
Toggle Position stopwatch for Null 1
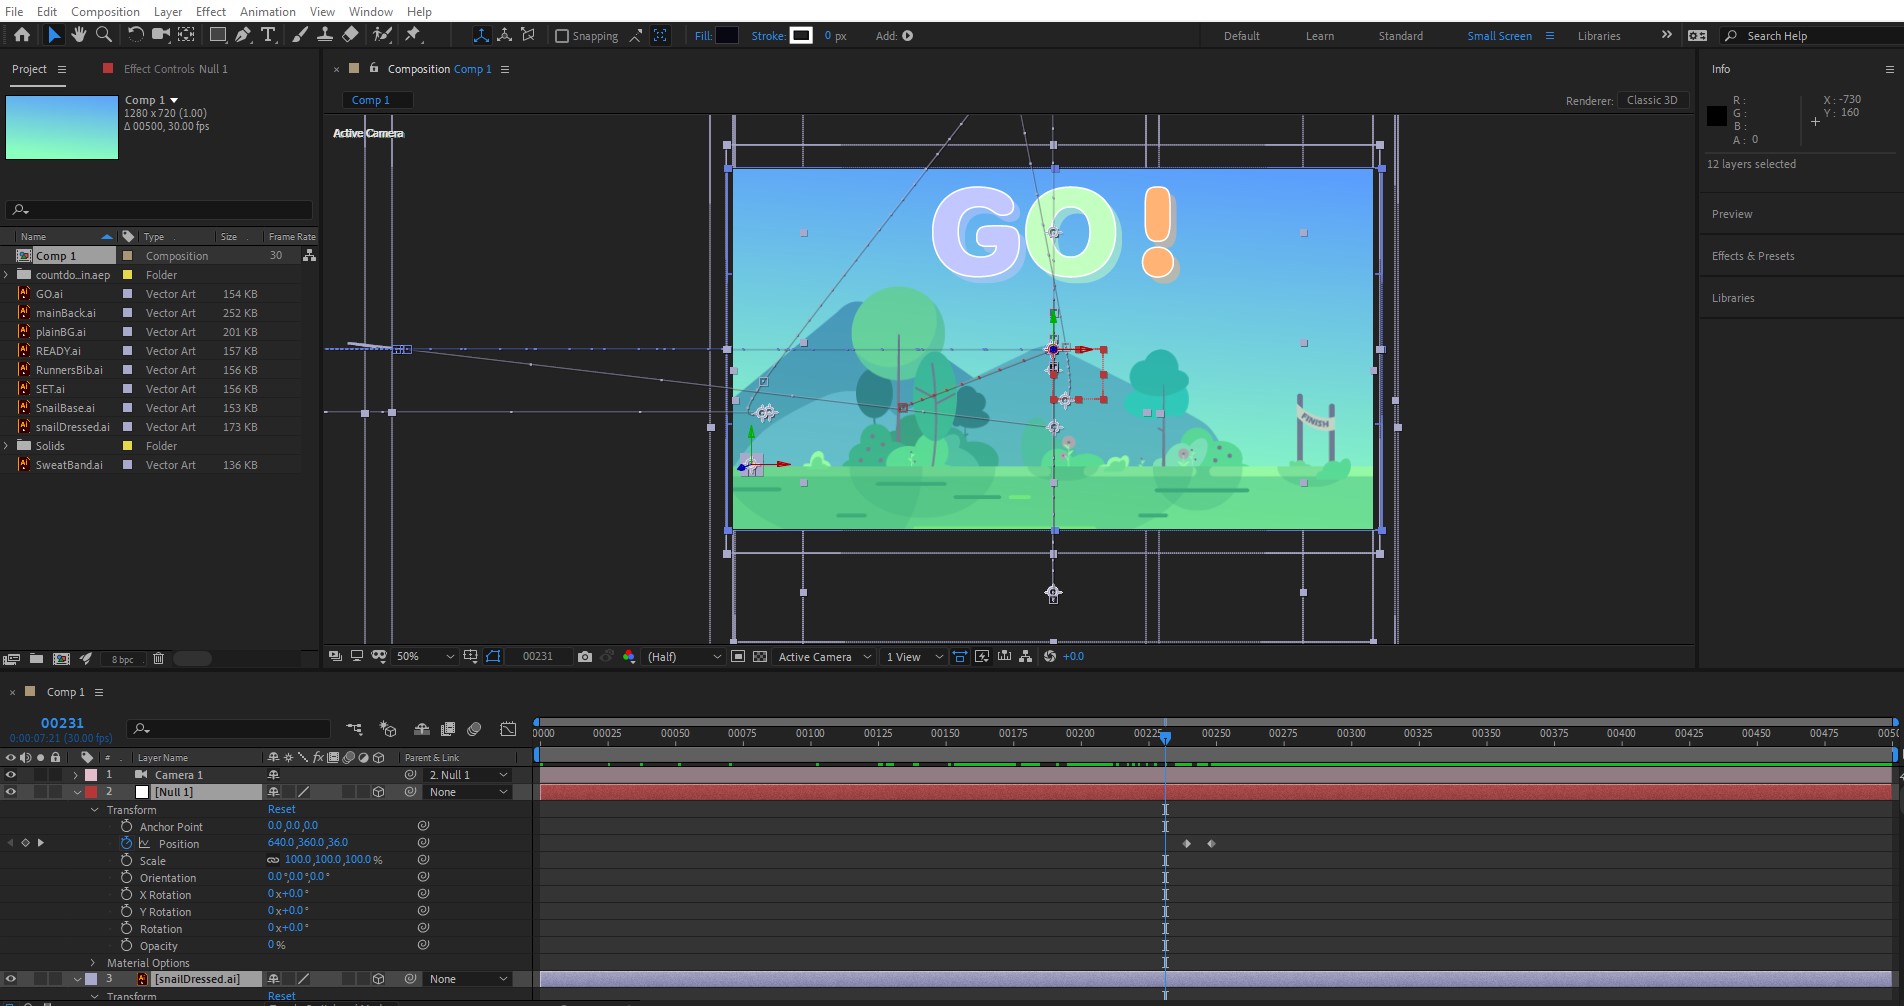click(x=126, y=843)
